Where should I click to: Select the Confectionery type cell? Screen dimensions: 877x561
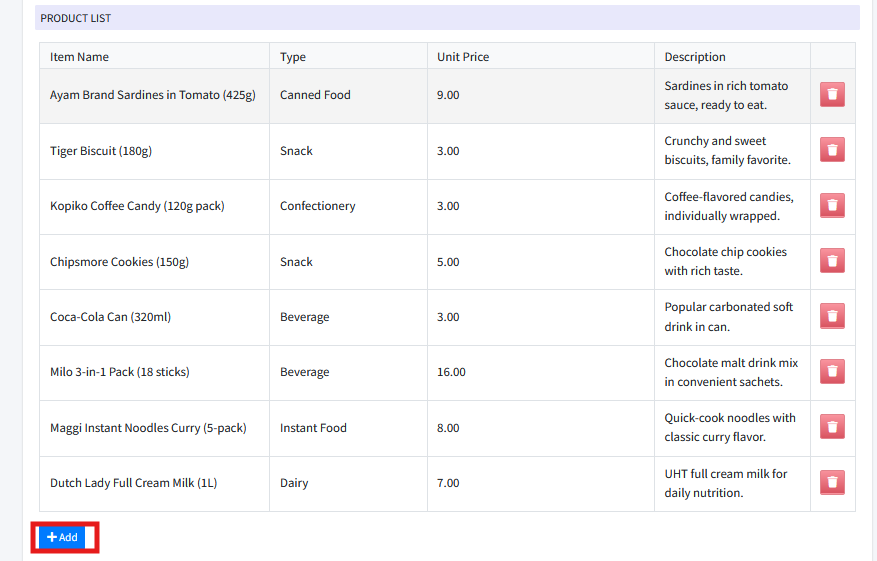click(x=317, y=206)
